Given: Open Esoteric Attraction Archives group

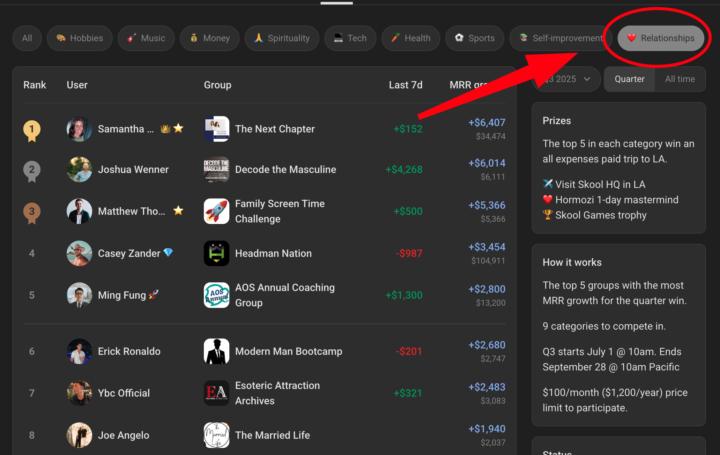Looking at the screenshot, I should [x=277, y=393].
